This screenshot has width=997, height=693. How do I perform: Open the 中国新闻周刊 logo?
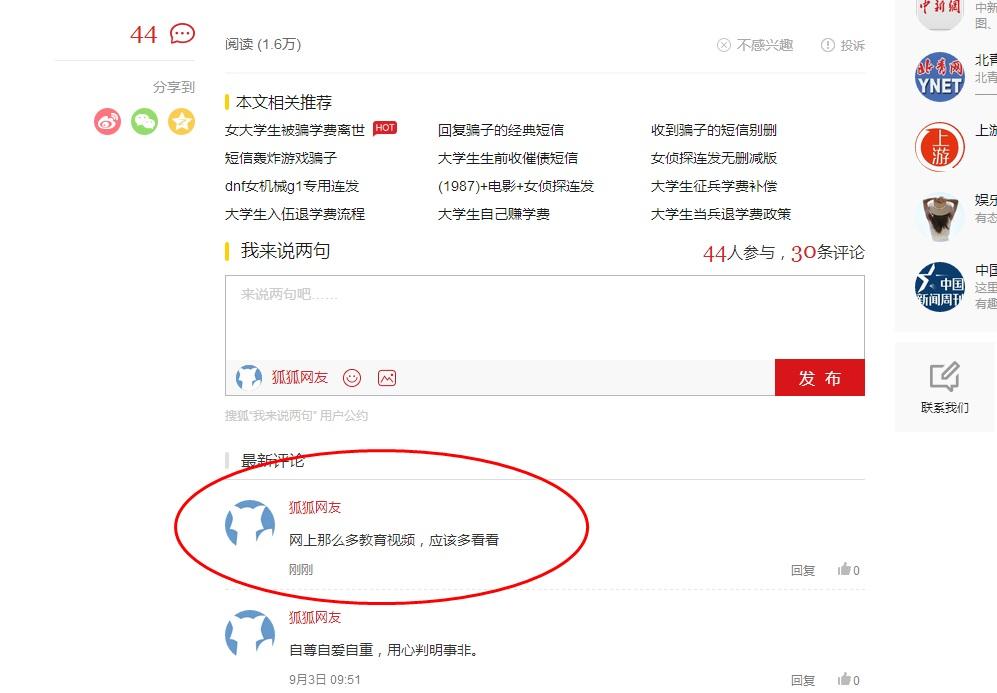point(939,287)
